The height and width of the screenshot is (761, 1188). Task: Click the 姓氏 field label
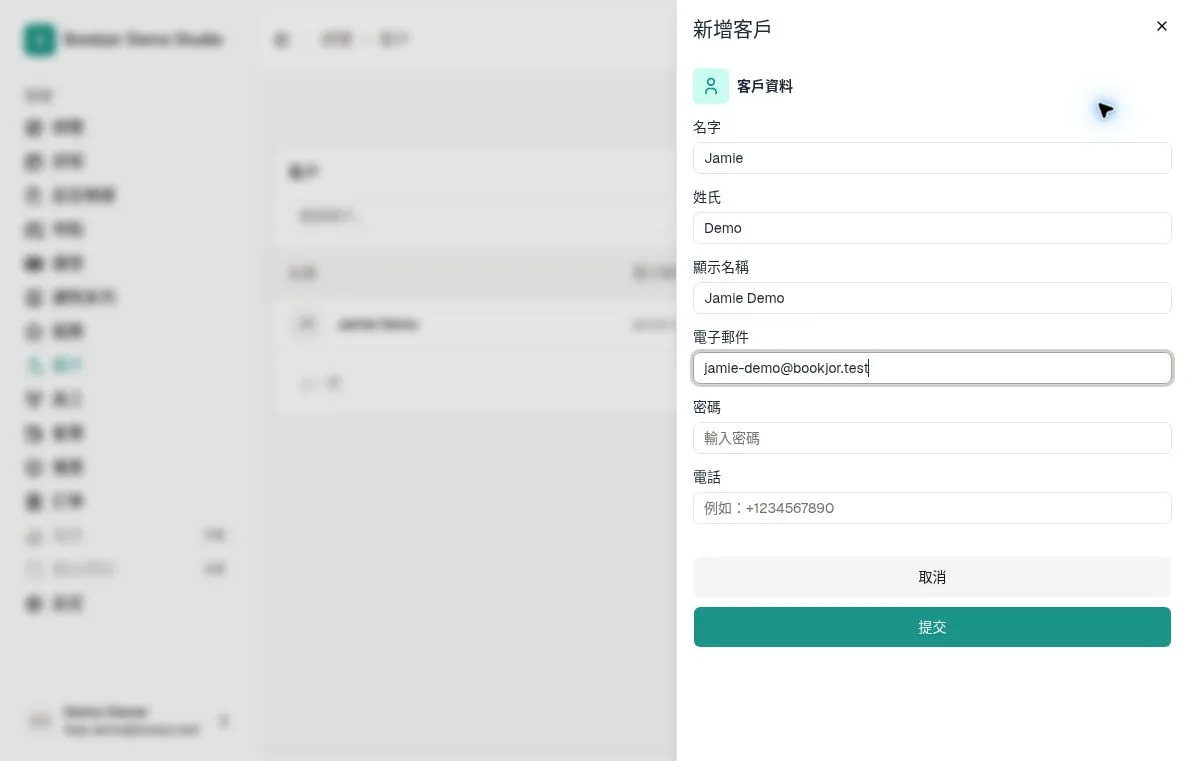click(706, 197)
